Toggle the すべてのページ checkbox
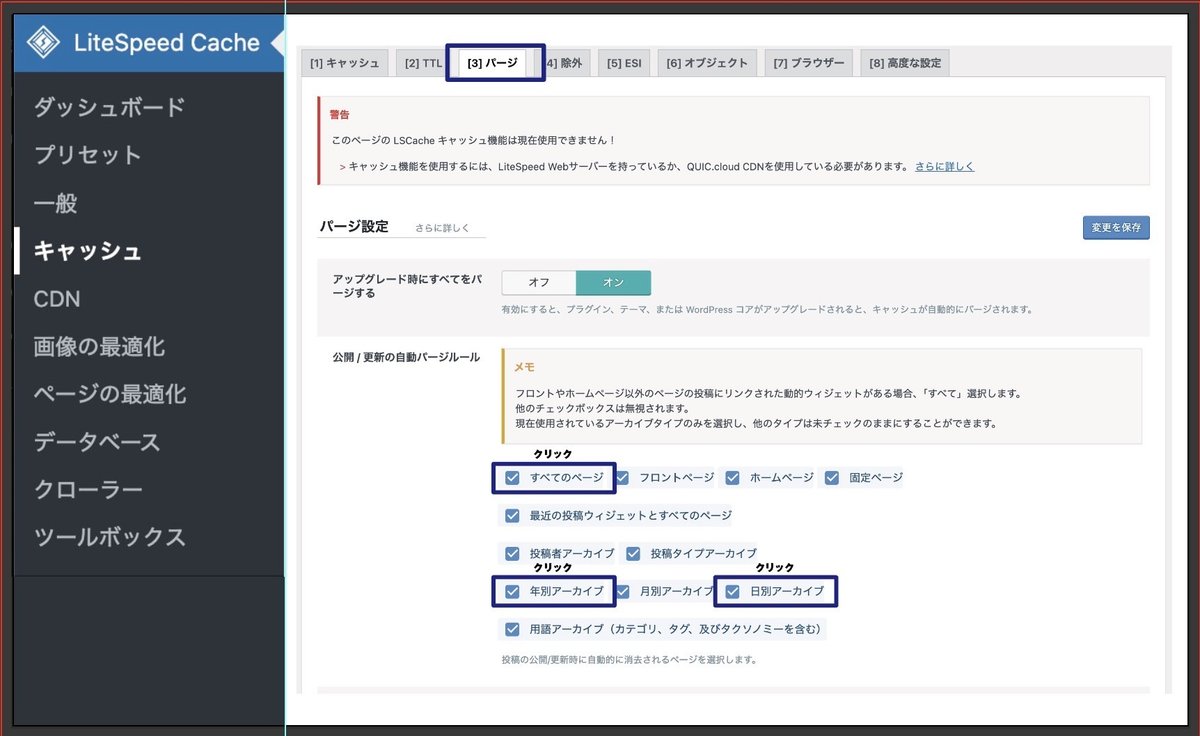Screen dimensions: 1200x736 click(513, 478)
